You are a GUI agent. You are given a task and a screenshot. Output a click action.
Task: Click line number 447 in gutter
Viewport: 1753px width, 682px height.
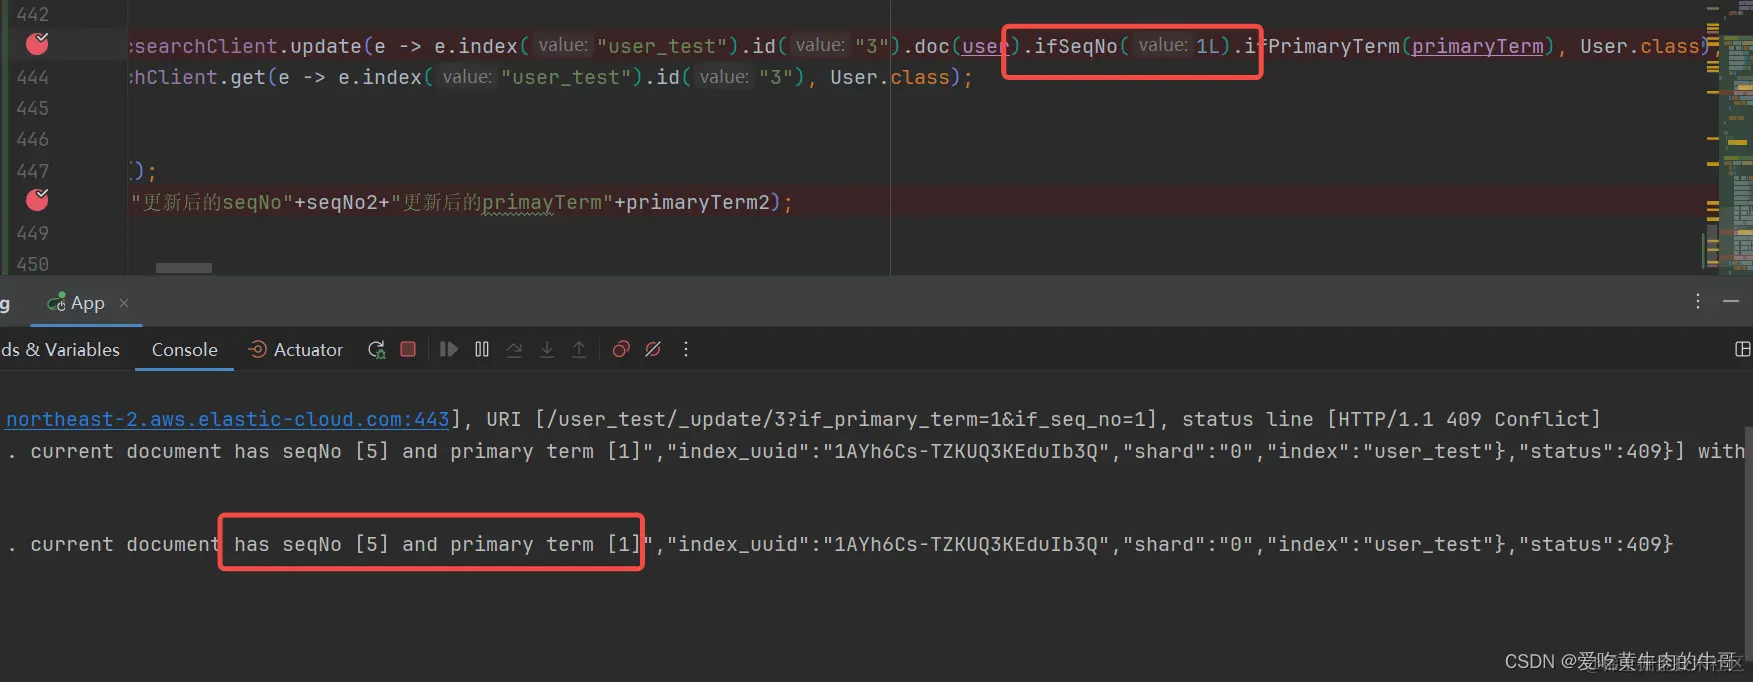point(32,171)
